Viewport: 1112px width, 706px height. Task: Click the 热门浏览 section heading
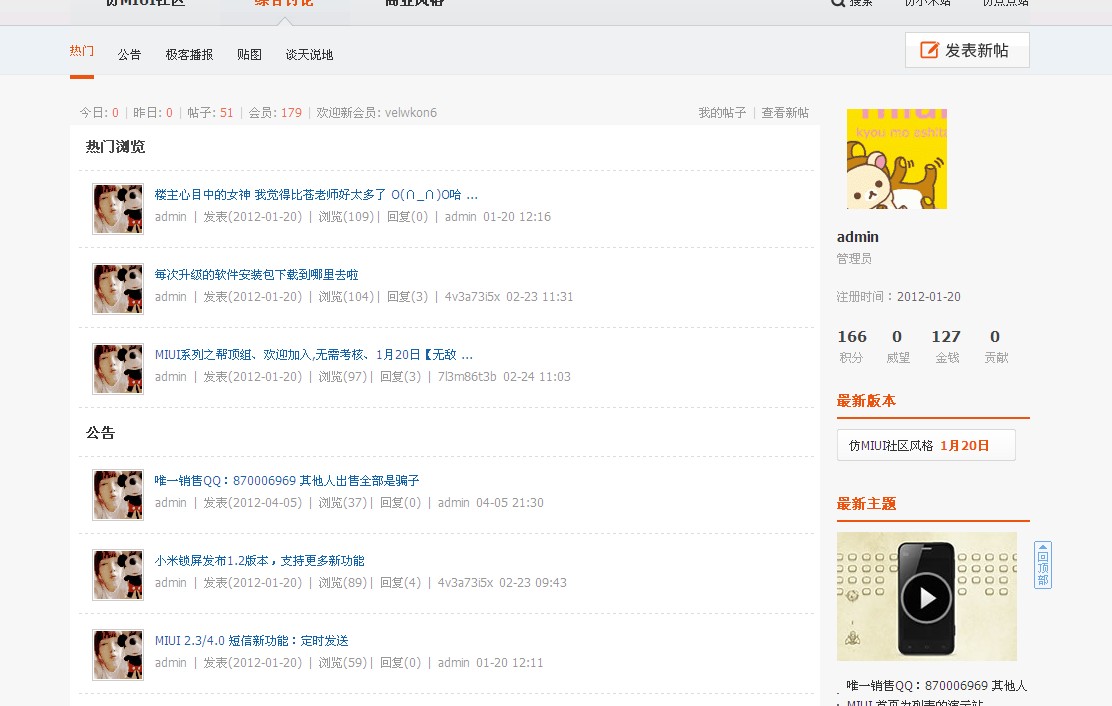coord(116,147)
